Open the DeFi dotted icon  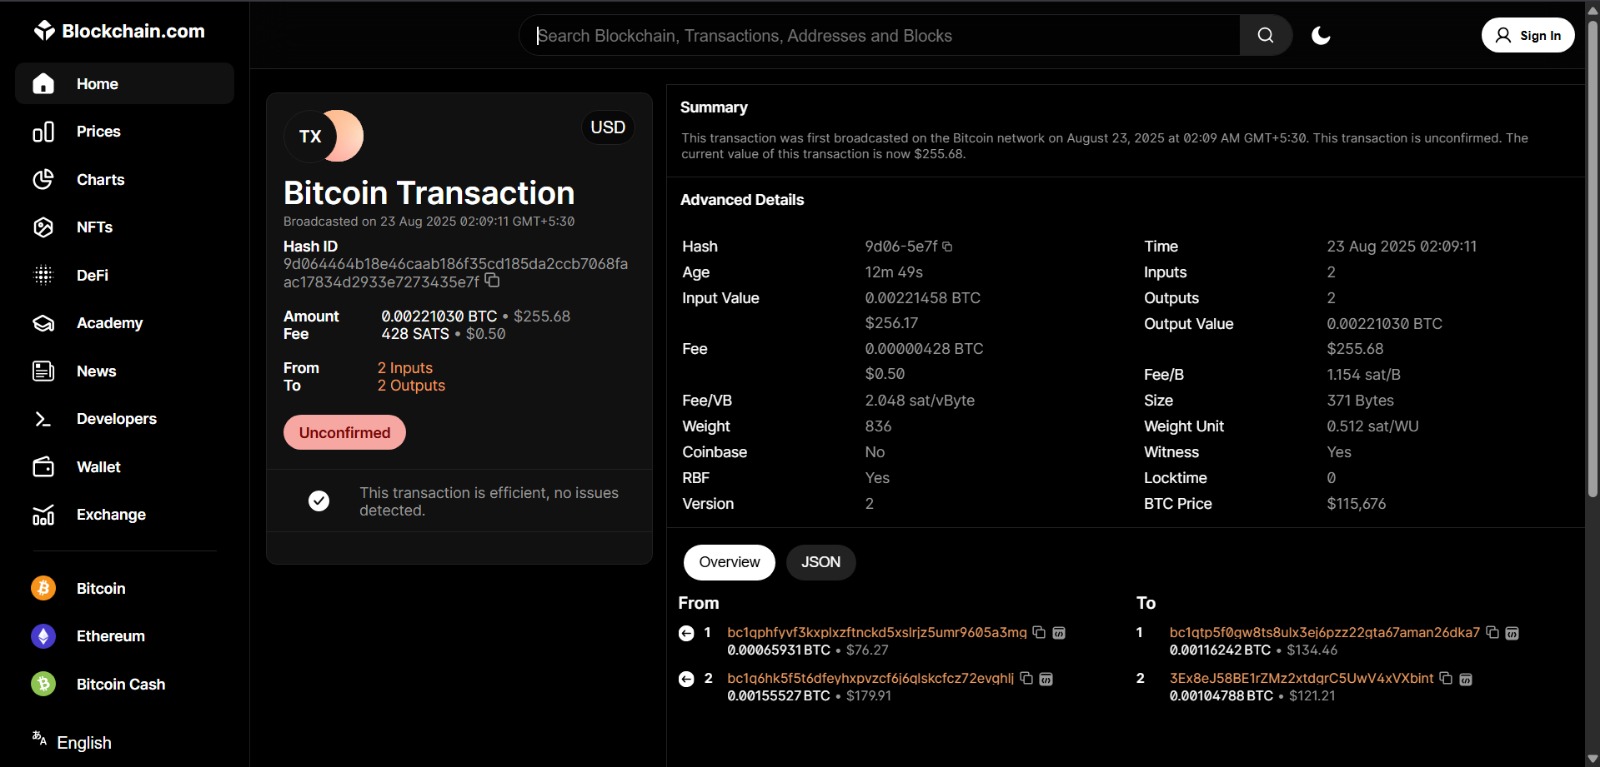43,275
